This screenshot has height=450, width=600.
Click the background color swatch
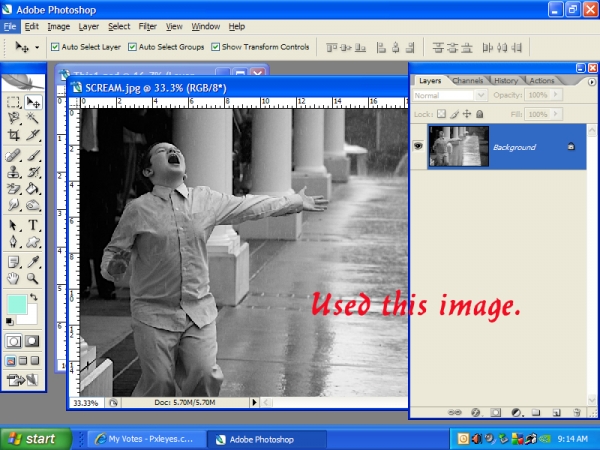click(31, 317)
